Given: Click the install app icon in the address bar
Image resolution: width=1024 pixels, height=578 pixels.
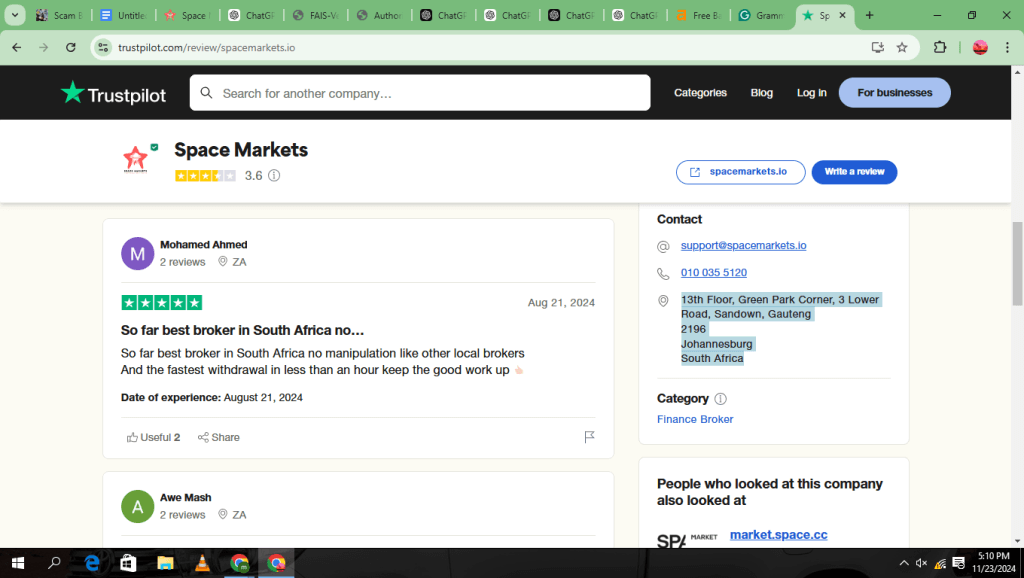Looking at the screenshot, I should click(878, 47).
